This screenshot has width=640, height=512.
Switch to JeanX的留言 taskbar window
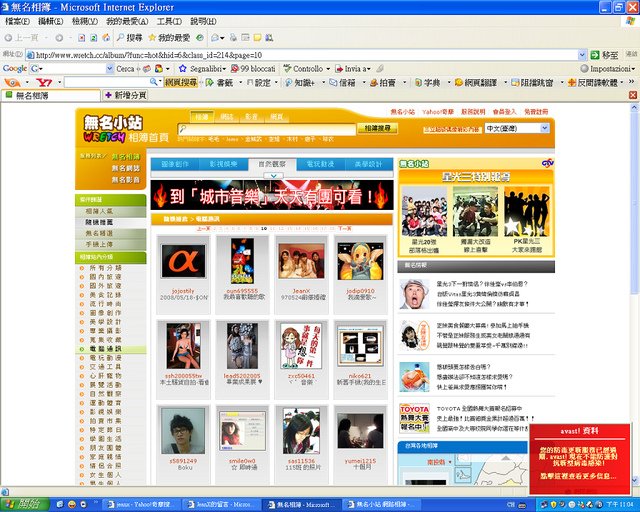(x=220, y=505)
